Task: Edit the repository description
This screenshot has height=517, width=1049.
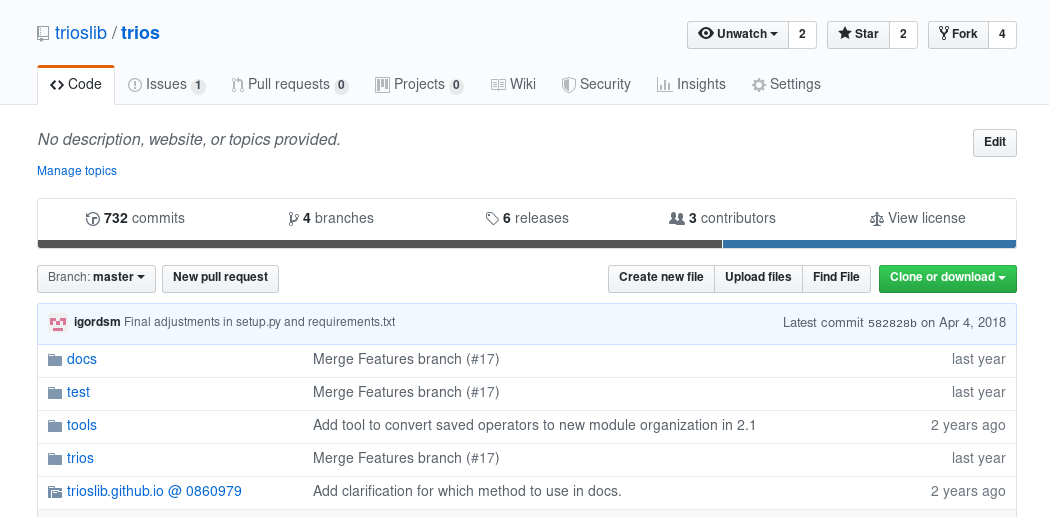Action: pos(995,142)
